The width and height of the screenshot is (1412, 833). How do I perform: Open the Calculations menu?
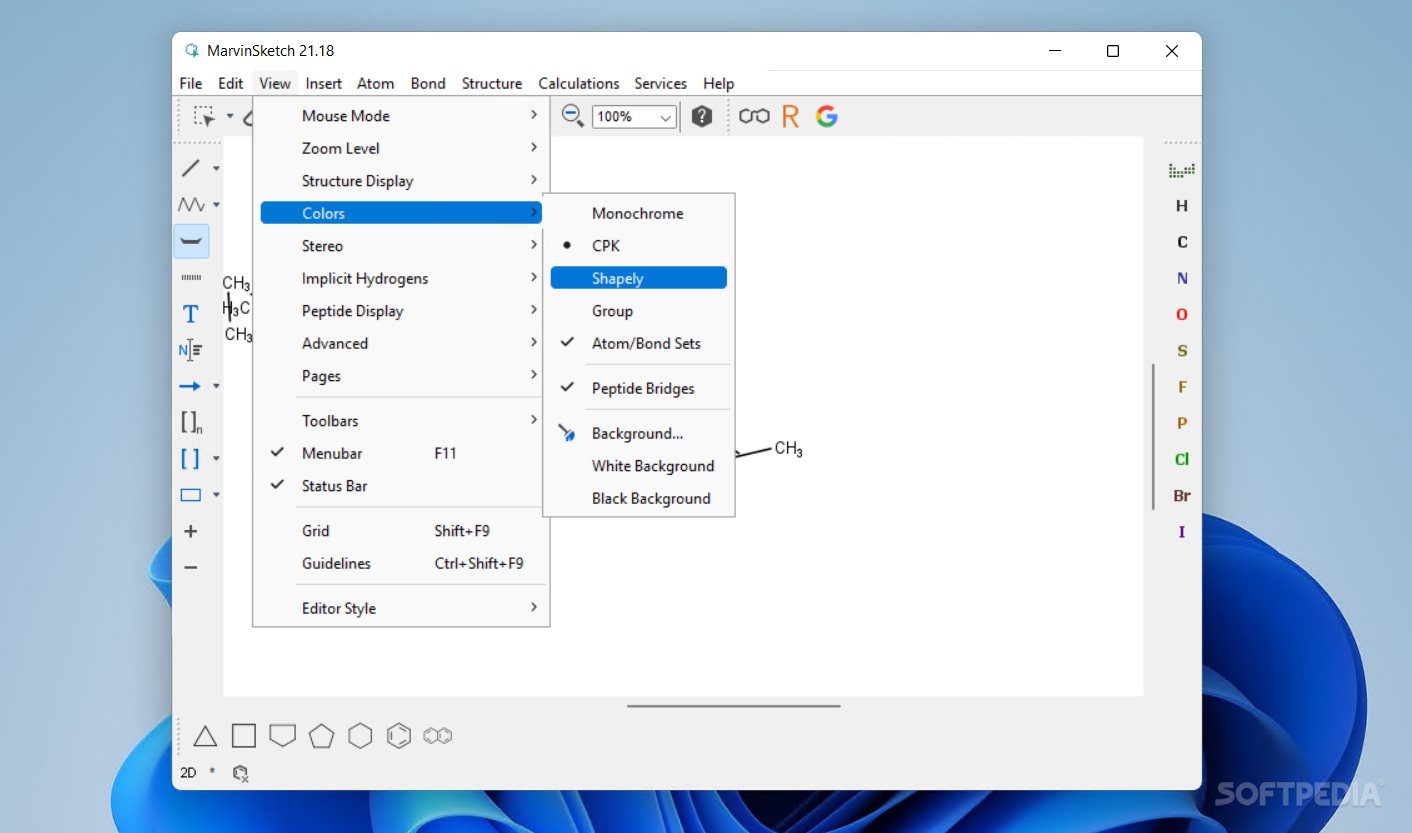tap(579, 83)
